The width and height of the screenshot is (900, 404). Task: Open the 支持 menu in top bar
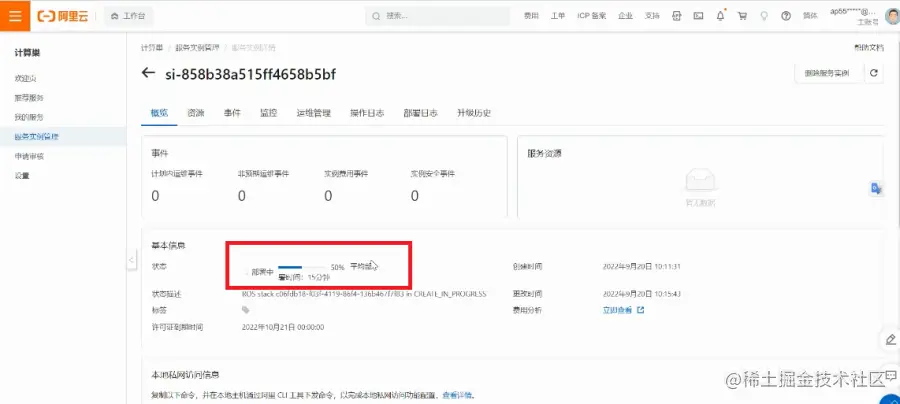tap(652, 16)
